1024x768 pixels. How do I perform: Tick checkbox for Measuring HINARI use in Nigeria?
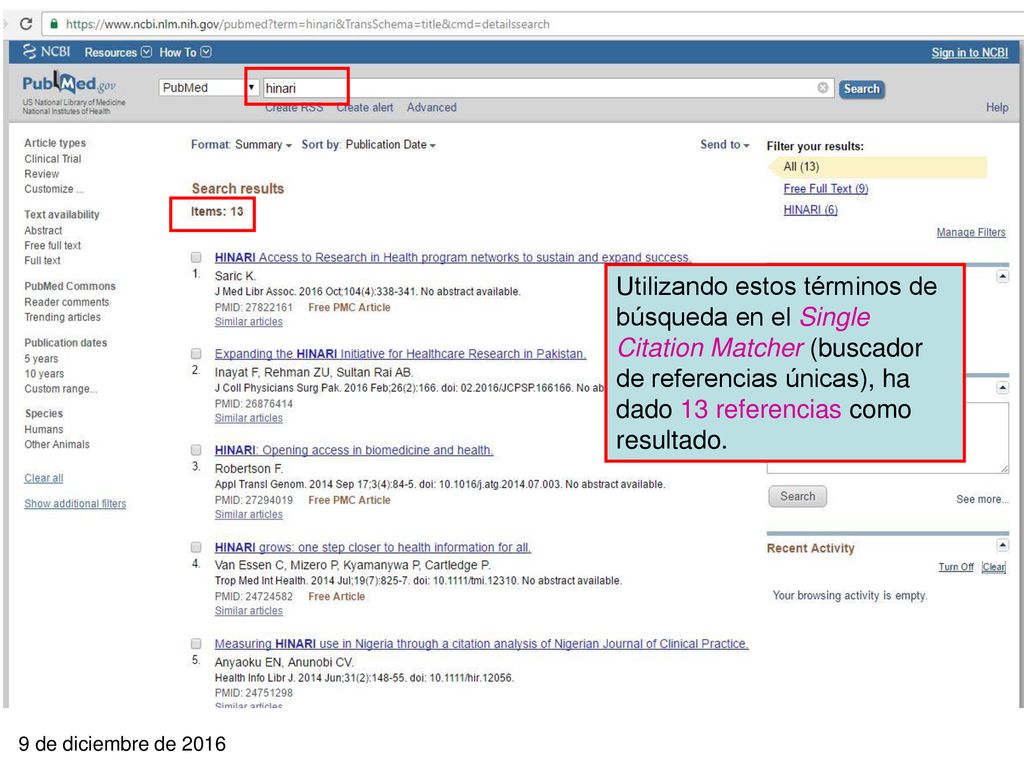pyautogui.click(x=196, y=644)
